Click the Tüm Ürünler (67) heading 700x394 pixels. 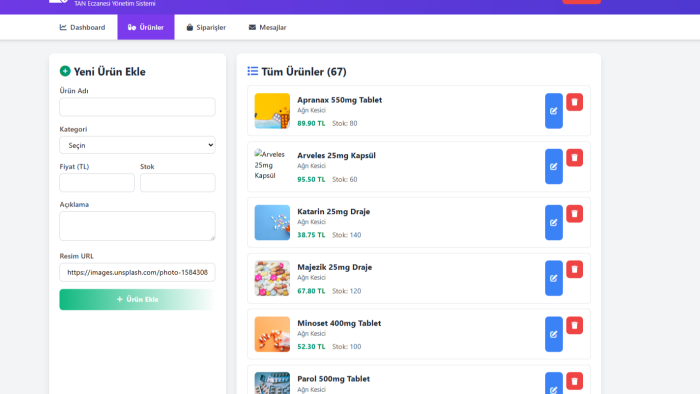304,71
